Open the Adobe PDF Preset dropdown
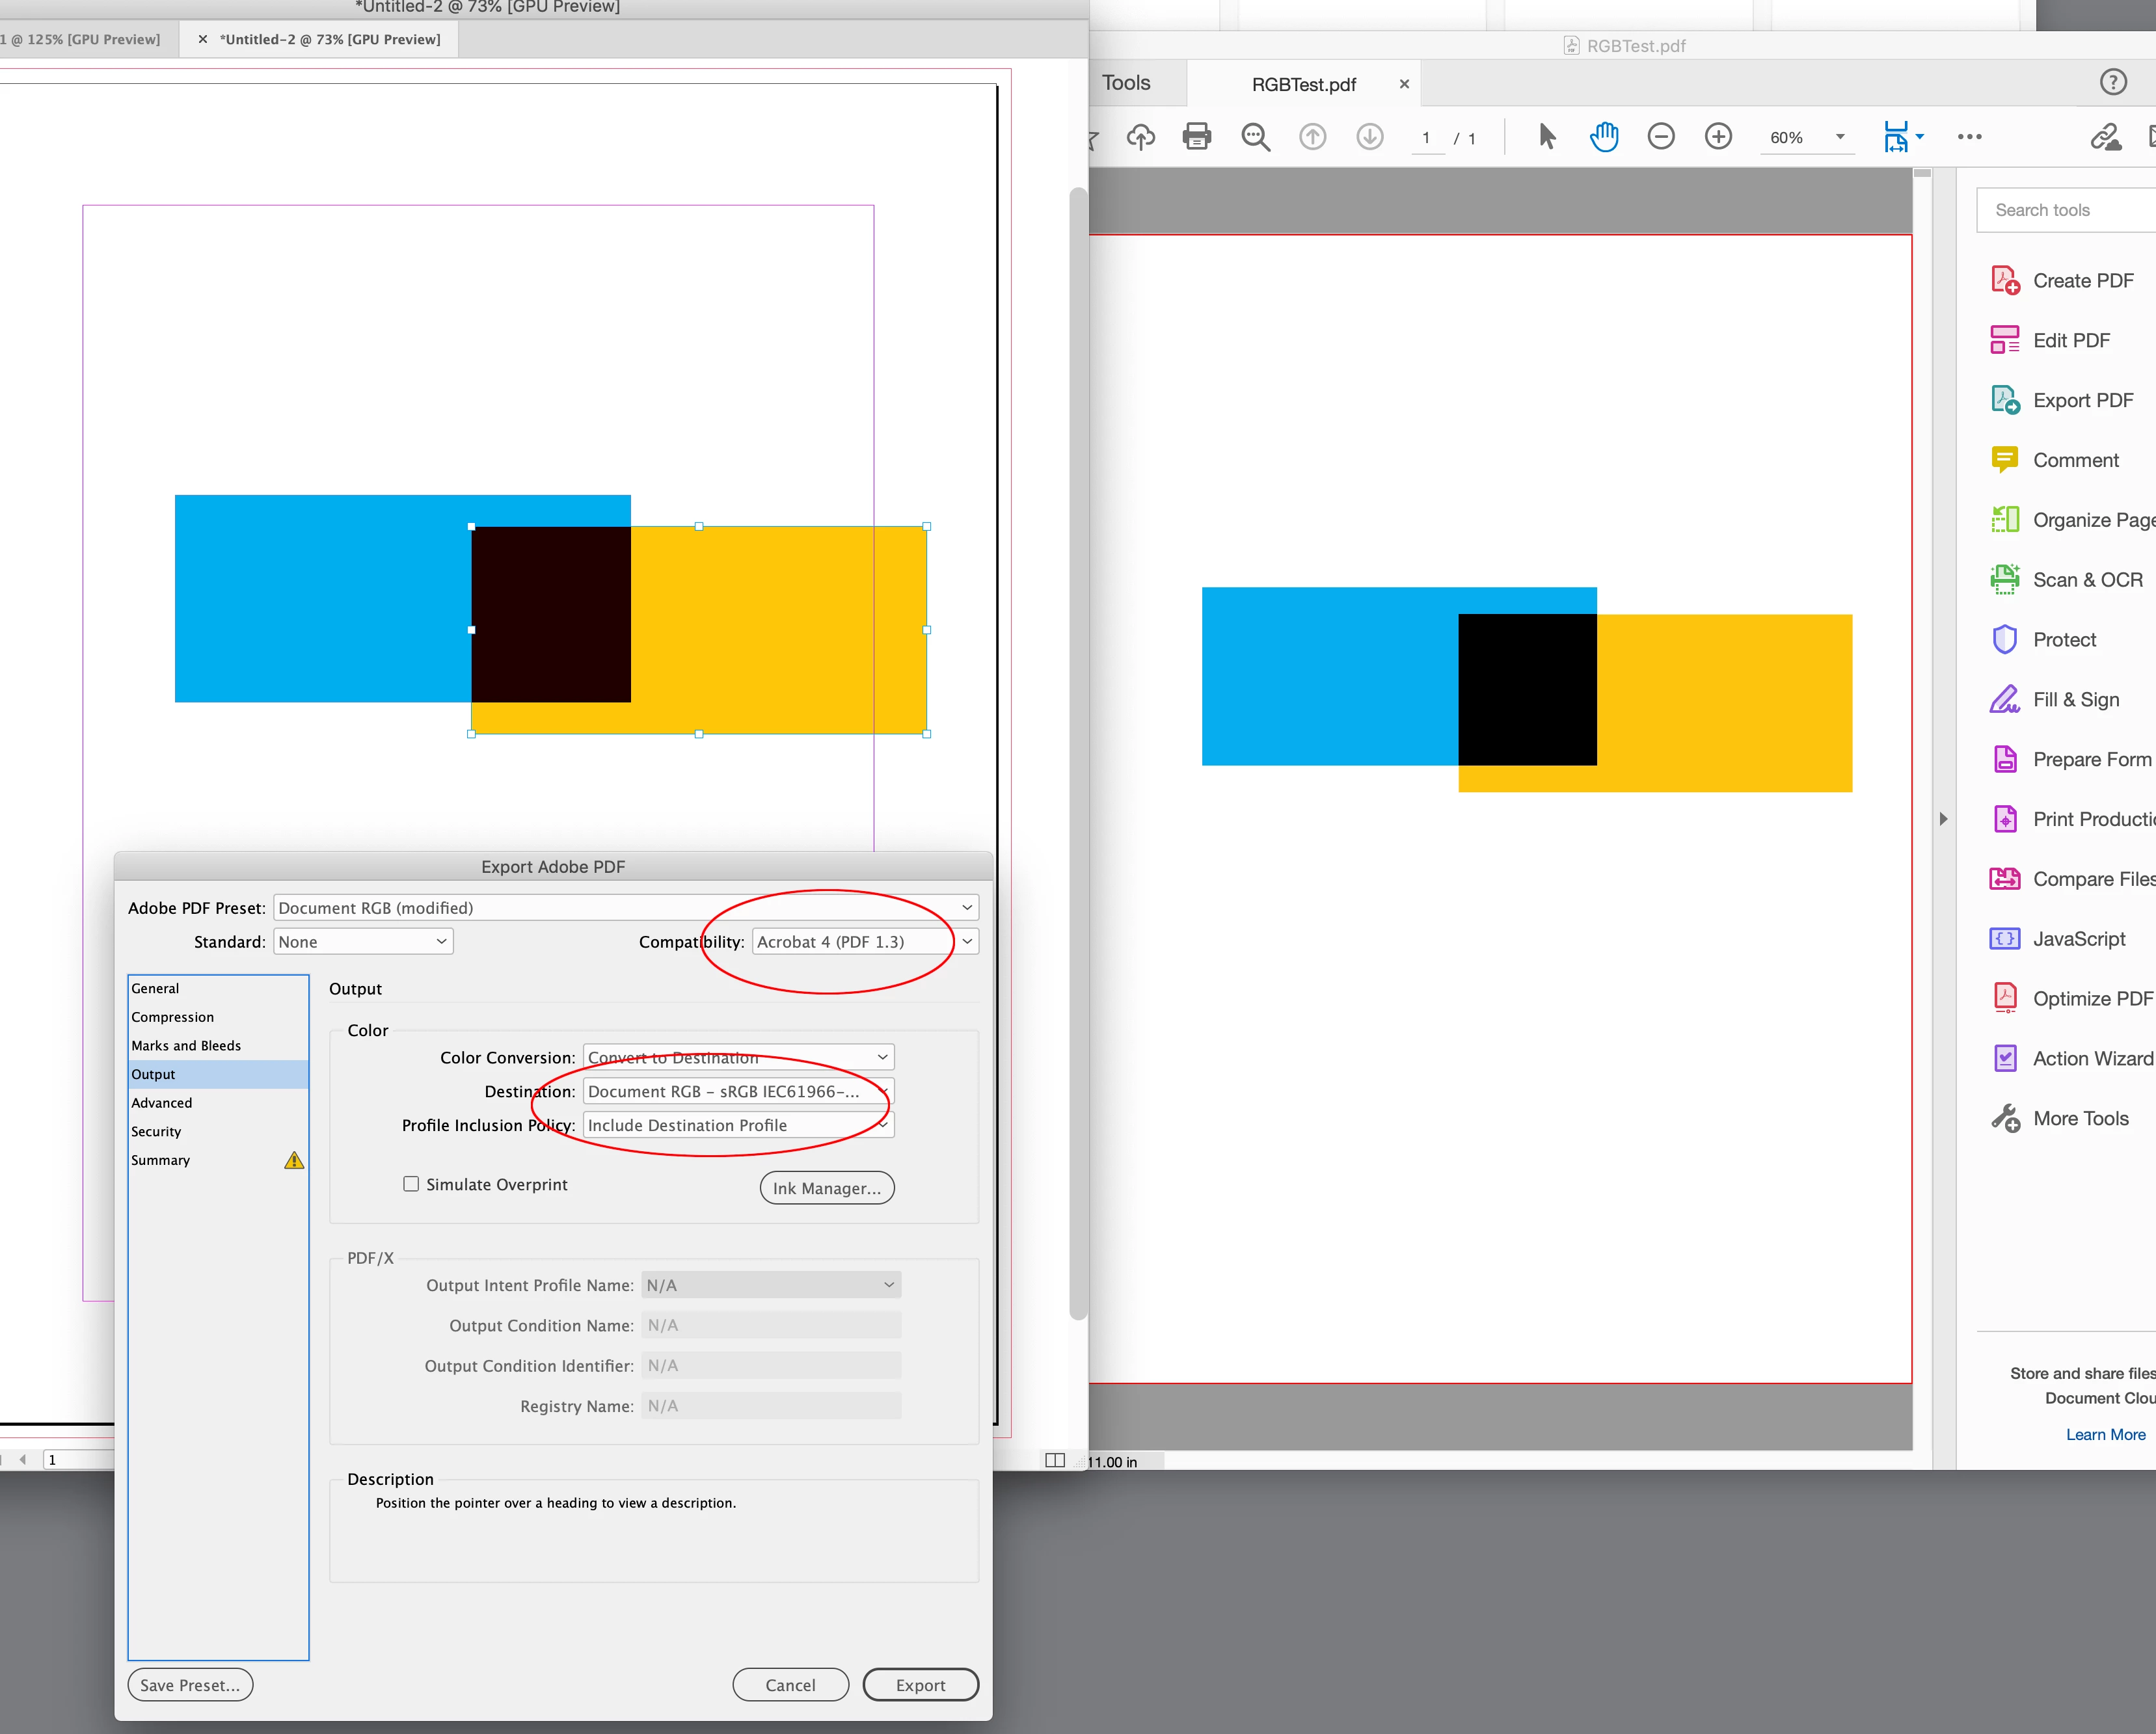The width and height of the screenshot is (2156, 1734). 626,908
